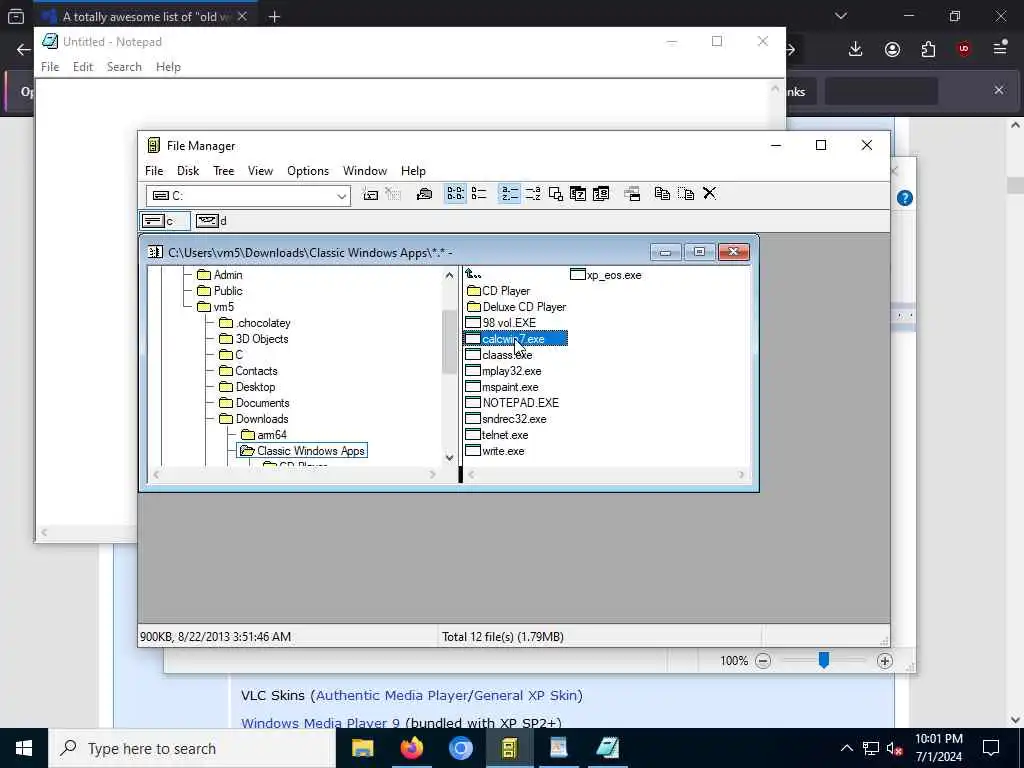Click the zoom in plus button
The height and width of the screenshot is (768, 1024).
[885, 661]
